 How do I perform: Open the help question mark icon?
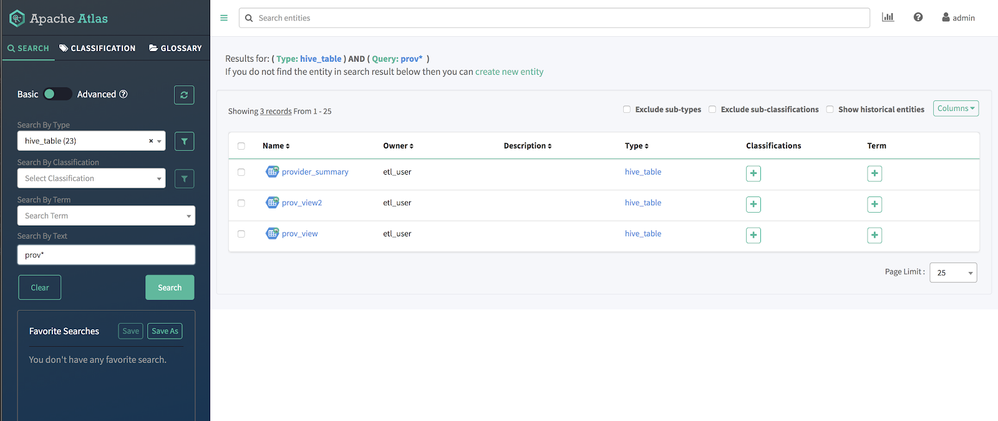(x=918, y=18)
